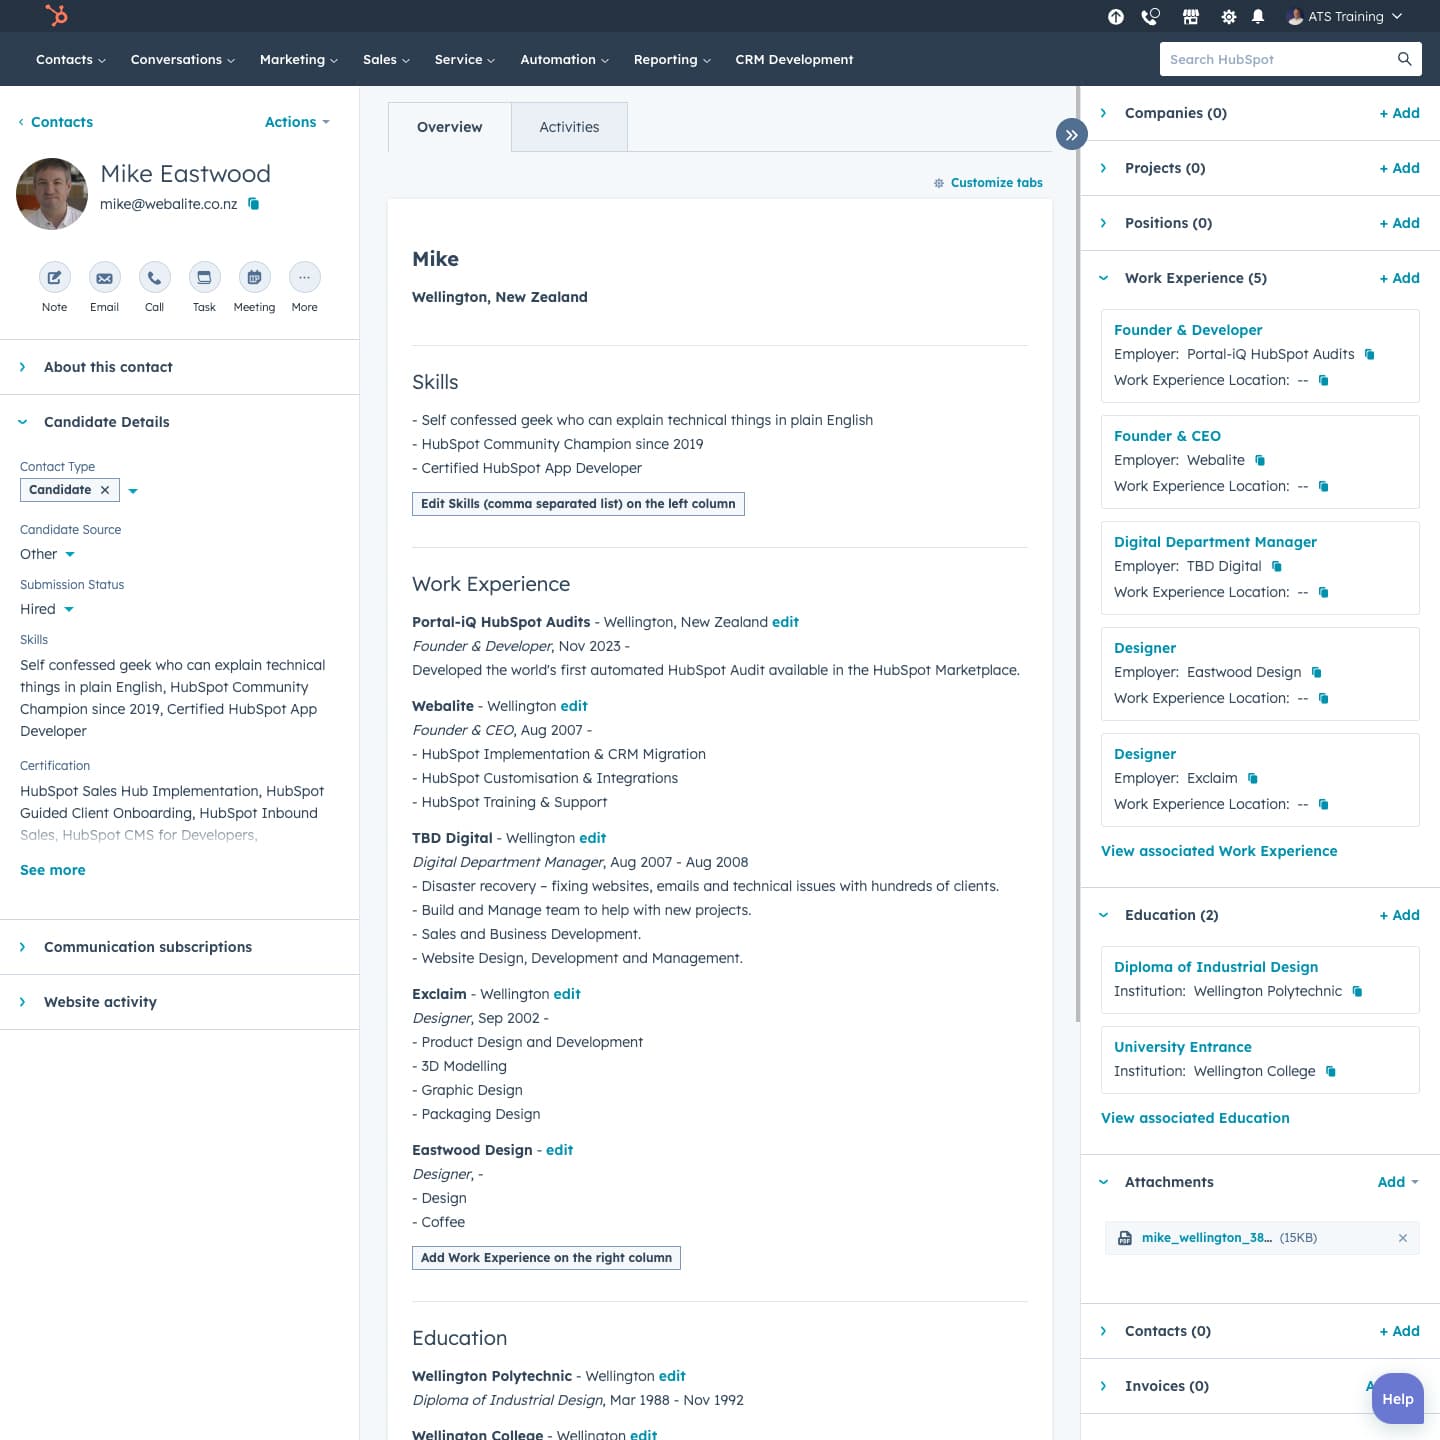Collapse the right sidebar with double-arrow button
This screenshot has width=1440, height=1440.
pyautogui.click(x=1071, y=134)
